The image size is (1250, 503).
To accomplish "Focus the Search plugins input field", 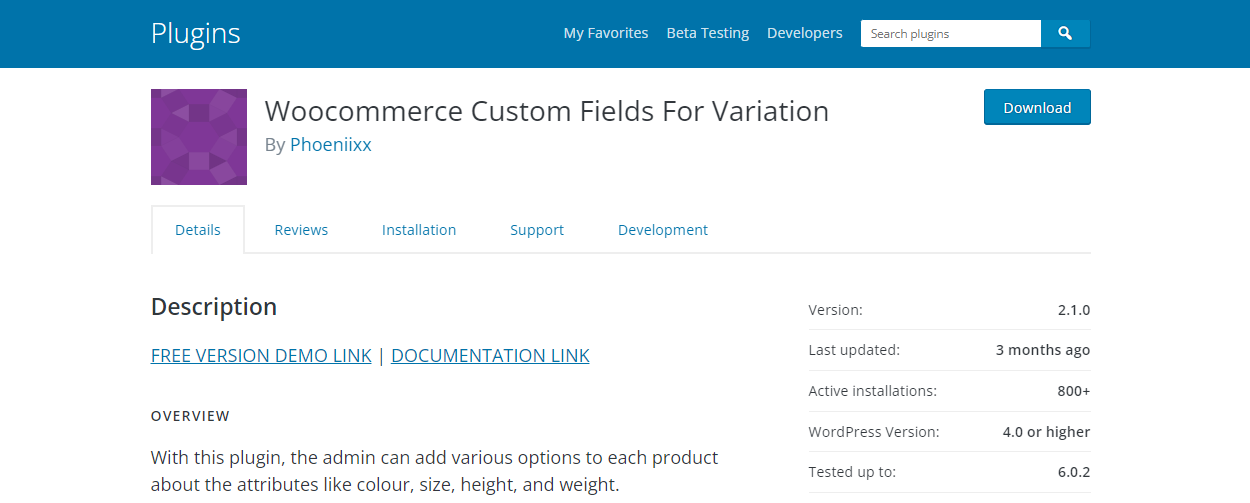I will pos(951,33).
